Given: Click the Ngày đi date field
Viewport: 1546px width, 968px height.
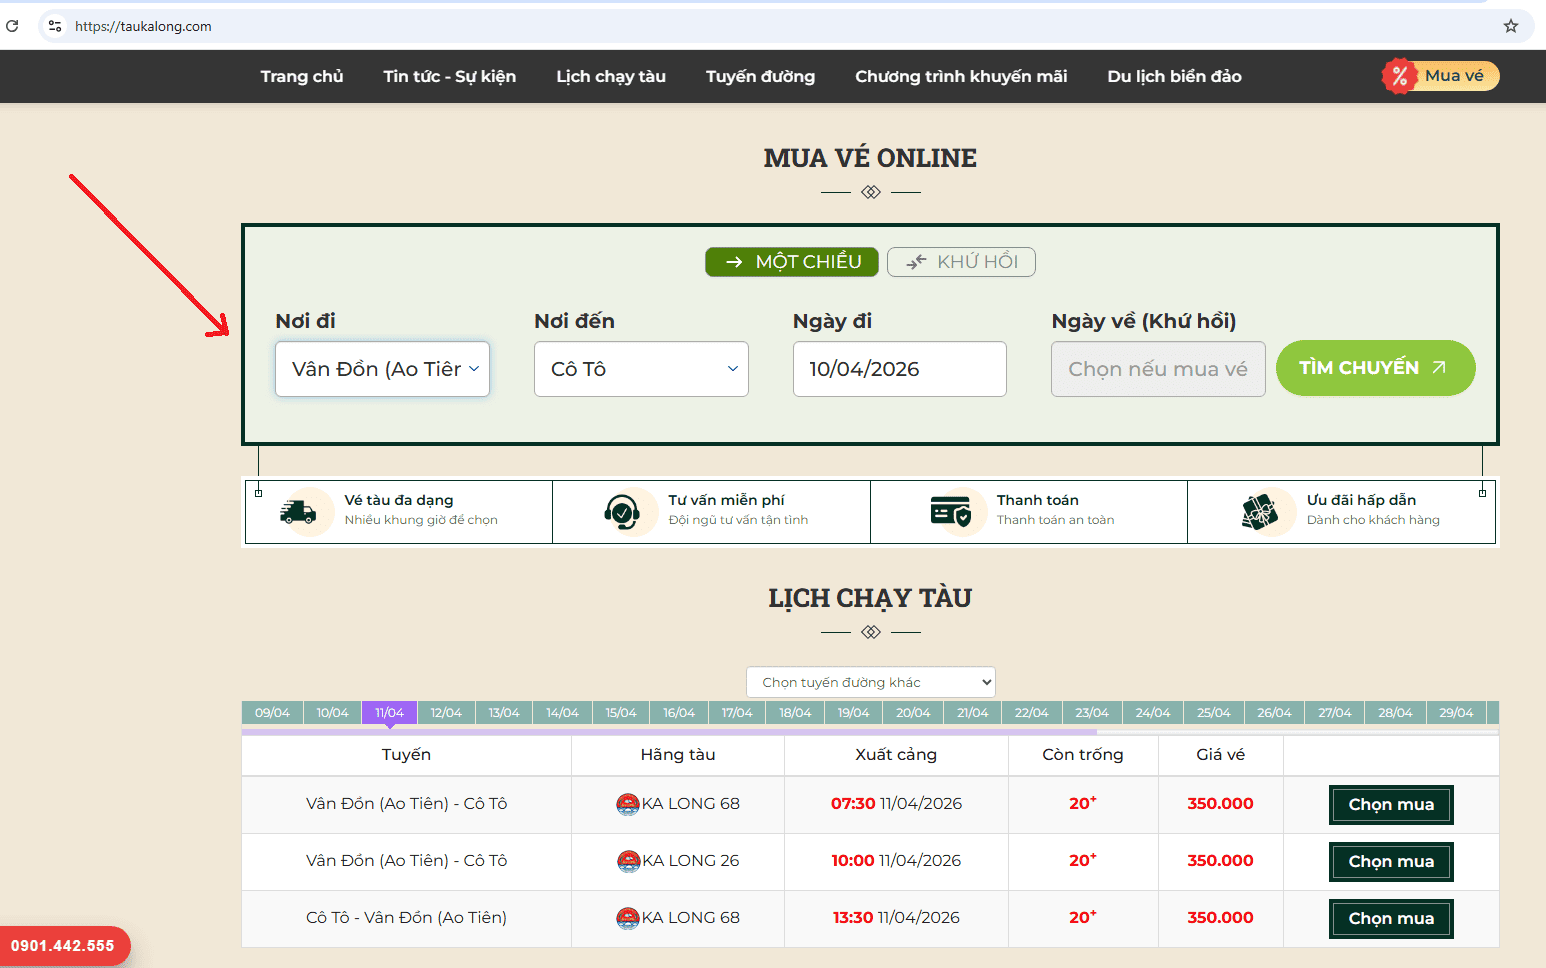Looking at the screenshot, I should tap(899, 369).
